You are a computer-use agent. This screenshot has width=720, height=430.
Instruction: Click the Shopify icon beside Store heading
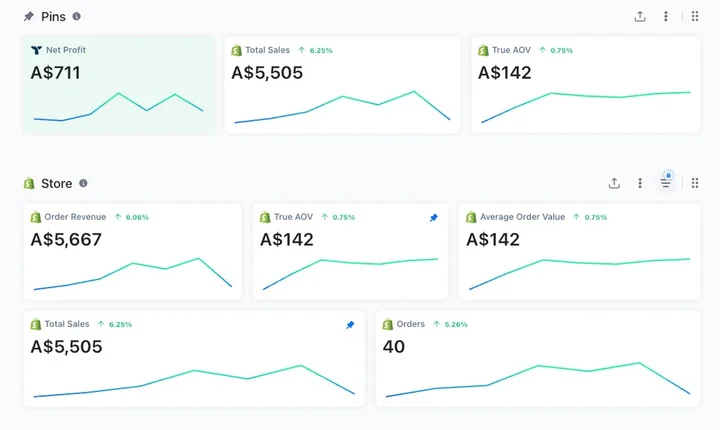(x=29, y=184)
